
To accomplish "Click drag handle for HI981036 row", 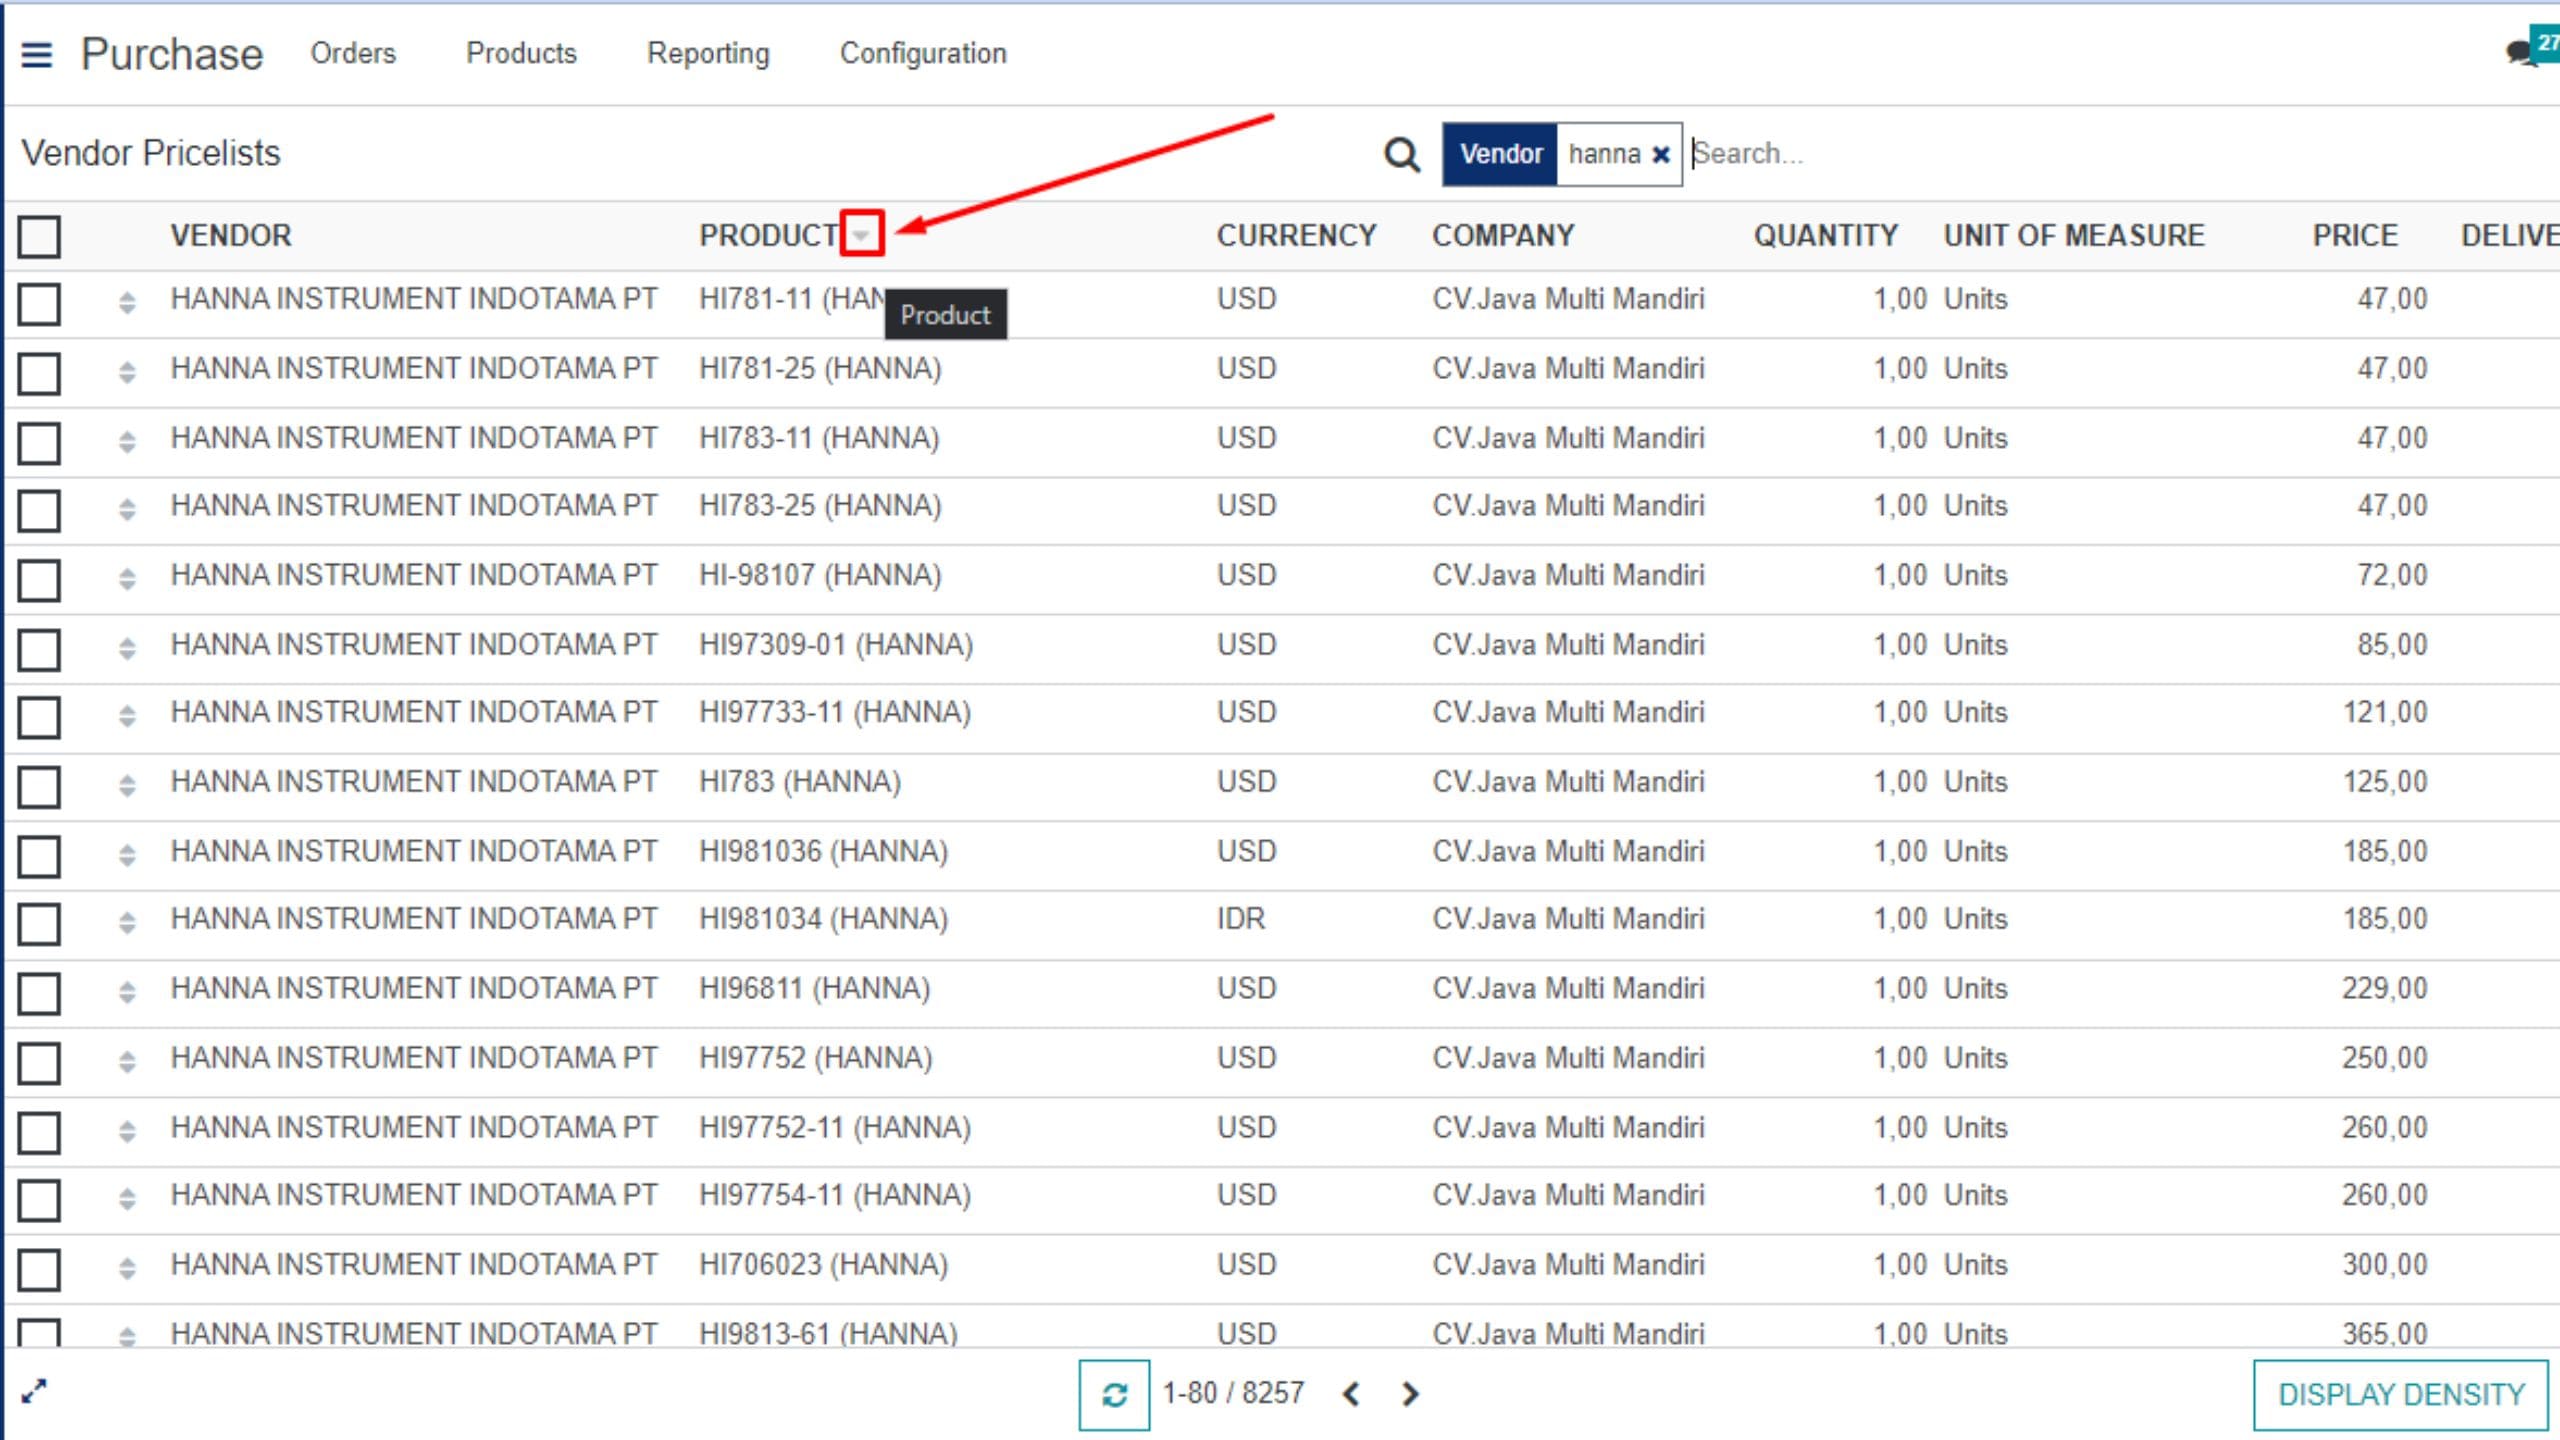I will (127, 855).
